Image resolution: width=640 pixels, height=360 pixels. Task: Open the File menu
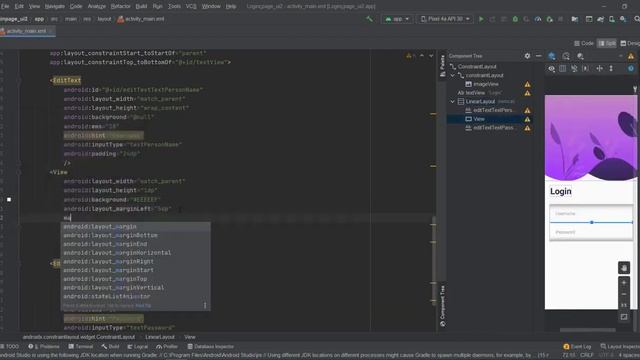[5, 7]
